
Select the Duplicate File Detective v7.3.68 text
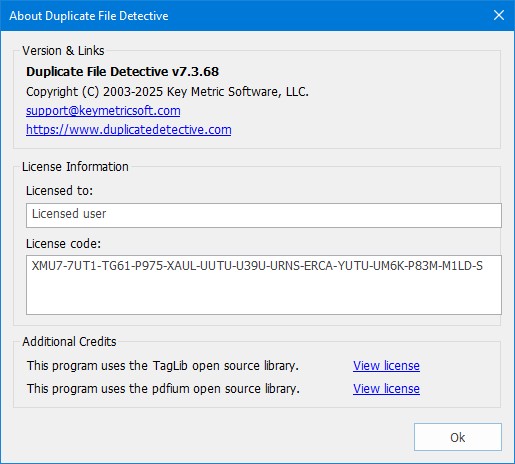(x=122, y=72)
